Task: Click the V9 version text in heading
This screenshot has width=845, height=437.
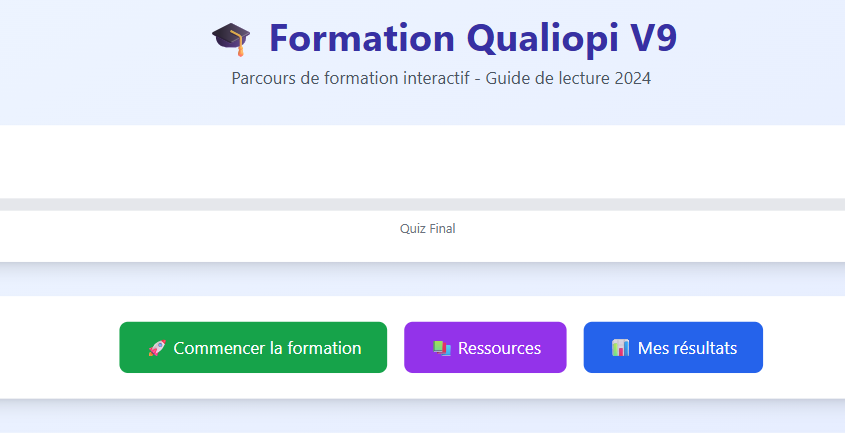Action: point(653,39)
